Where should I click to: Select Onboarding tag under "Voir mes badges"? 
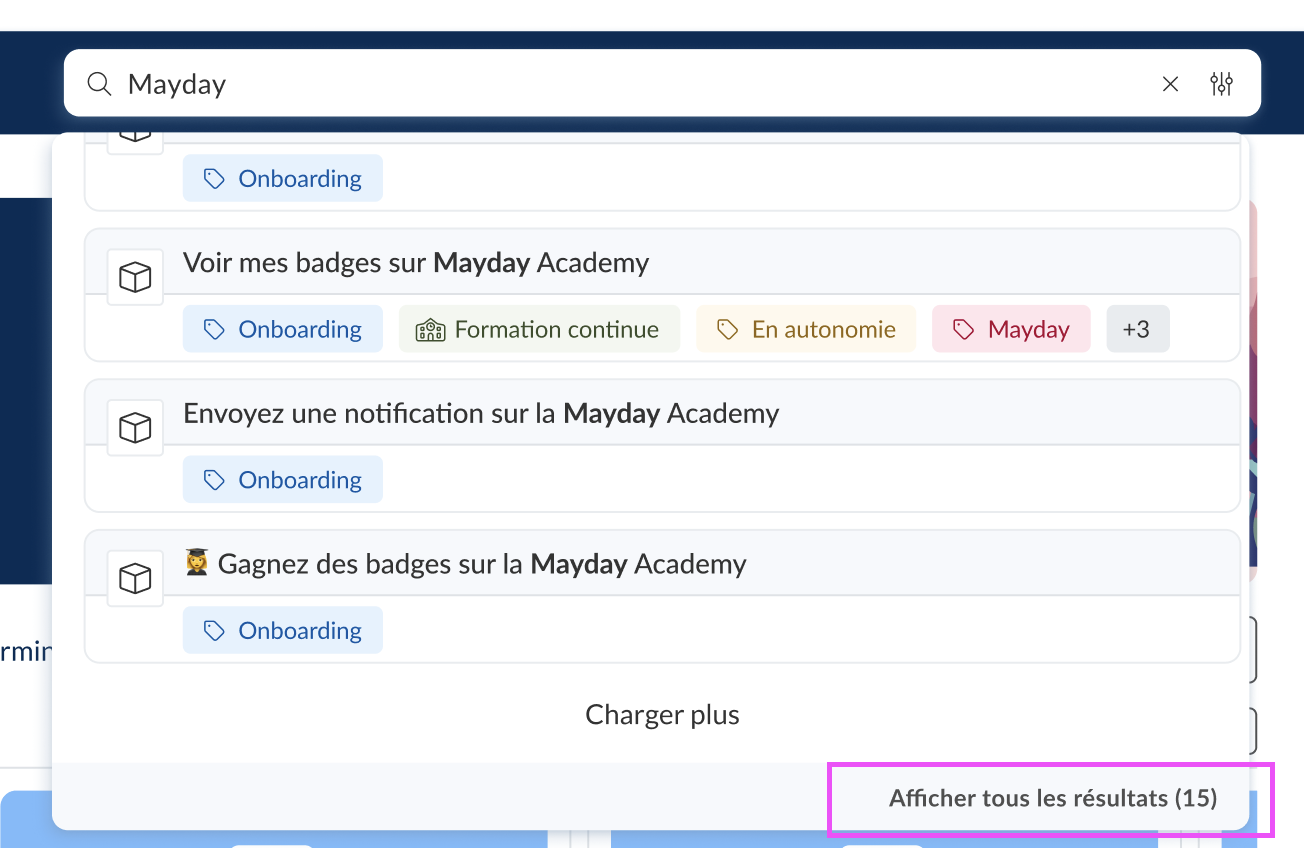pos(282,329)
